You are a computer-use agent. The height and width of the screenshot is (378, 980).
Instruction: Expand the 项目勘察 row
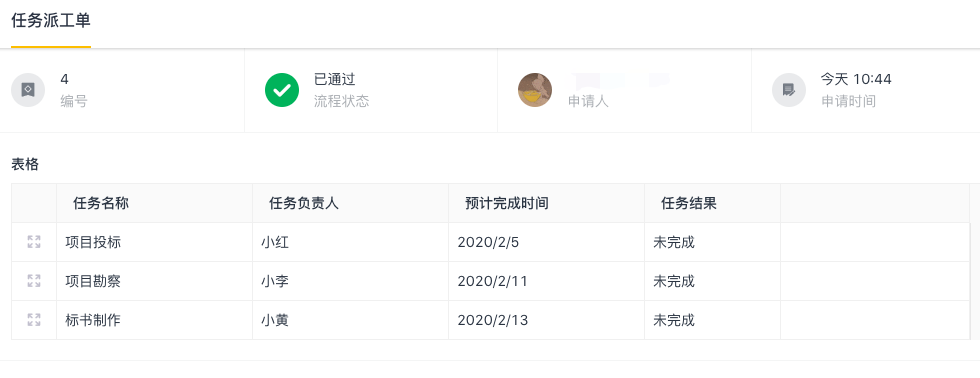[34, 281]
